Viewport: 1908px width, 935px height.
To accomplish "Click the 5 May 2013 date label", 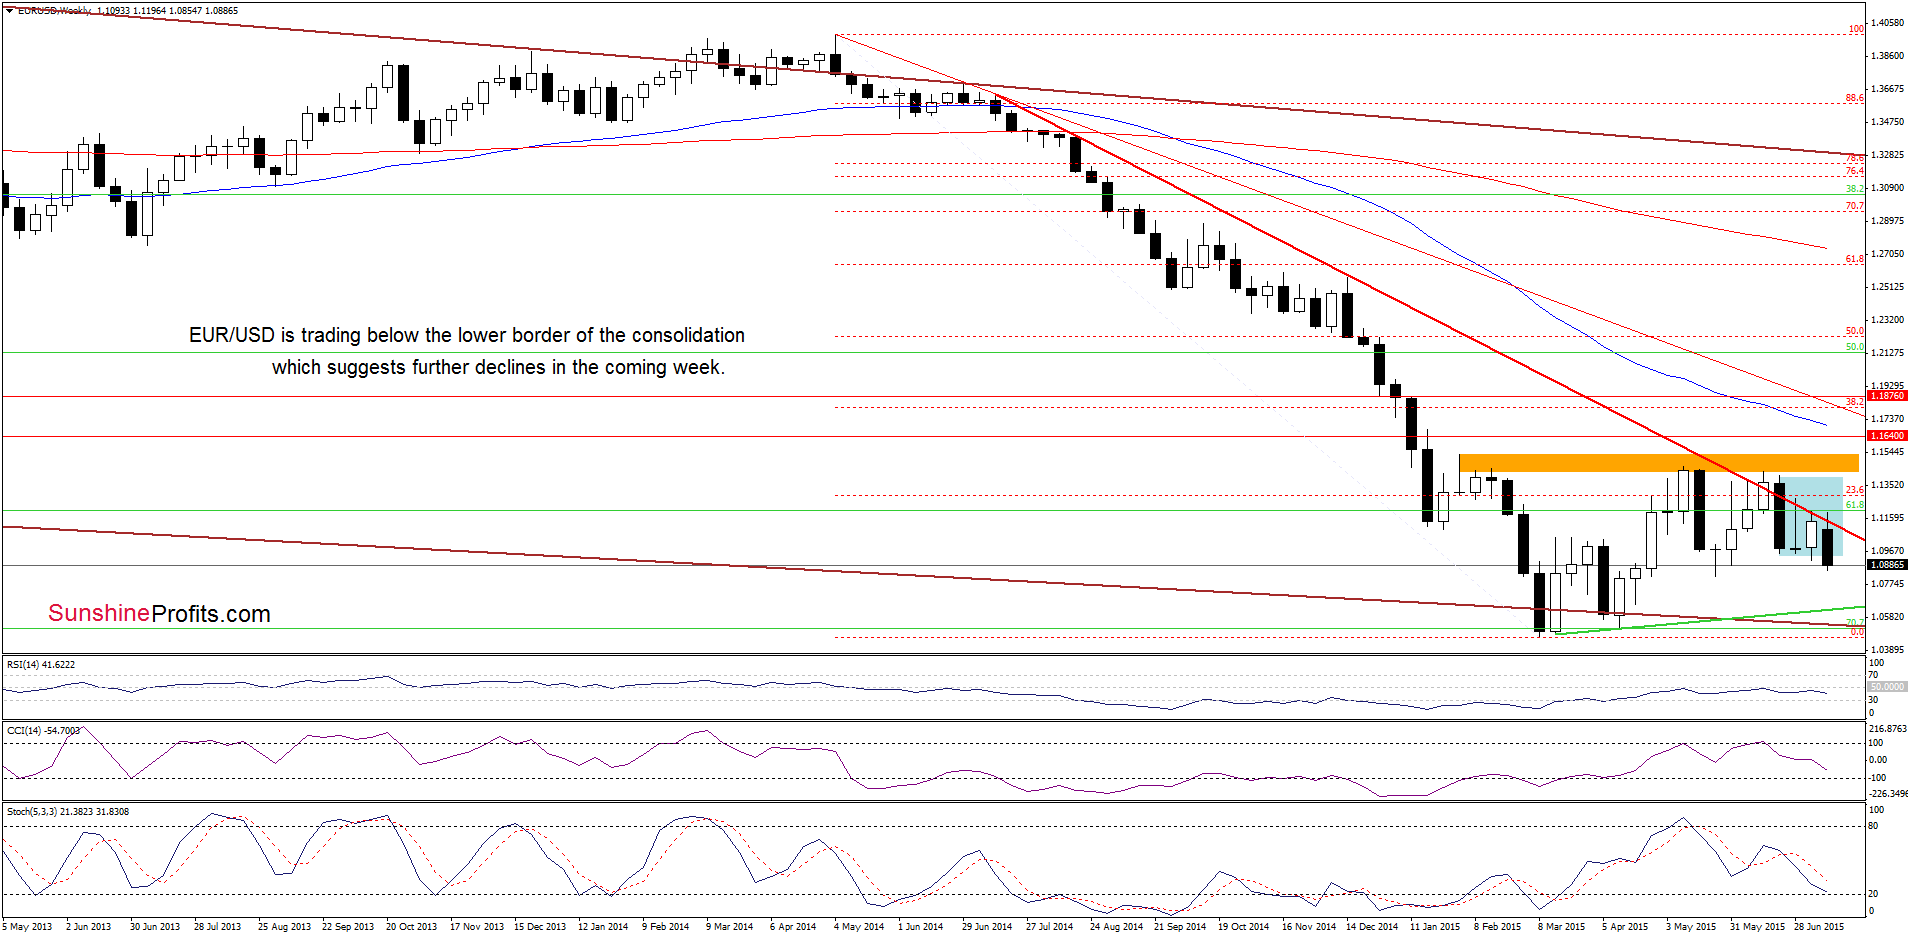I will (x=29, y=927).
